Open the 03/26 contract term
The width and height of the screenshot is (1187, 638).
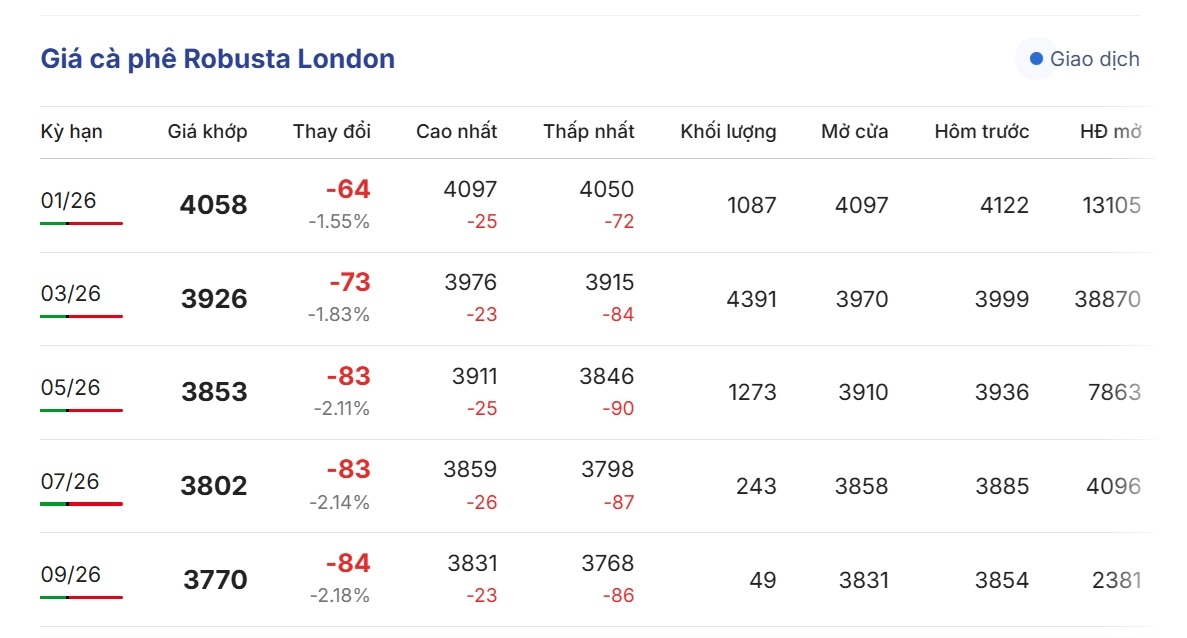point(70,293)
